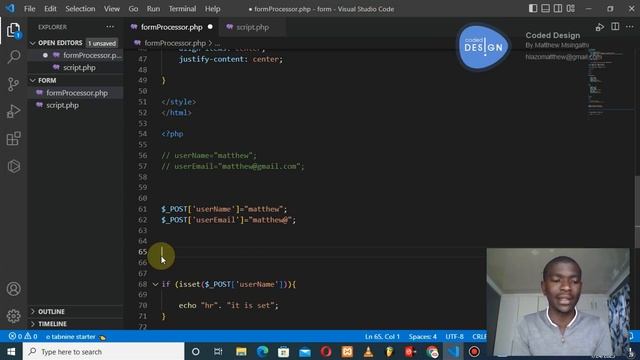
Task: Open Google Chrome from the taskbar
Action: click(432, 351)
